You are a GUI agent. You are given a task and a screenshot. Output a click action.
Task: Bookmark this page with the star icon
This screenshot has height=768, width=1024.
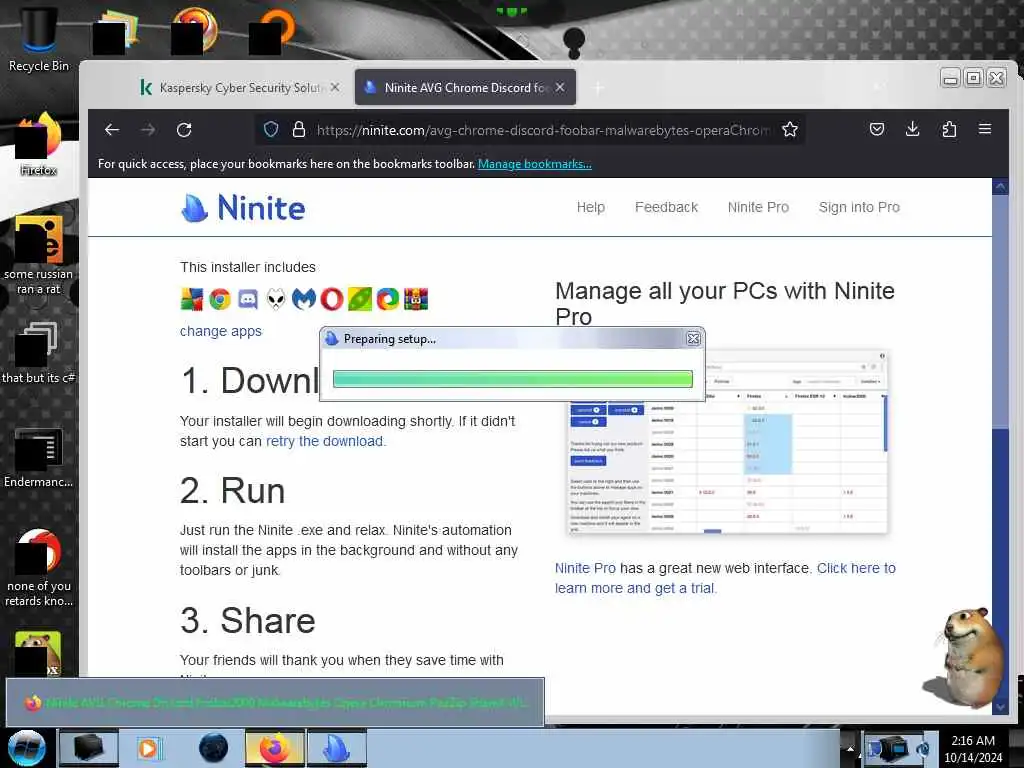coord(790,129)
